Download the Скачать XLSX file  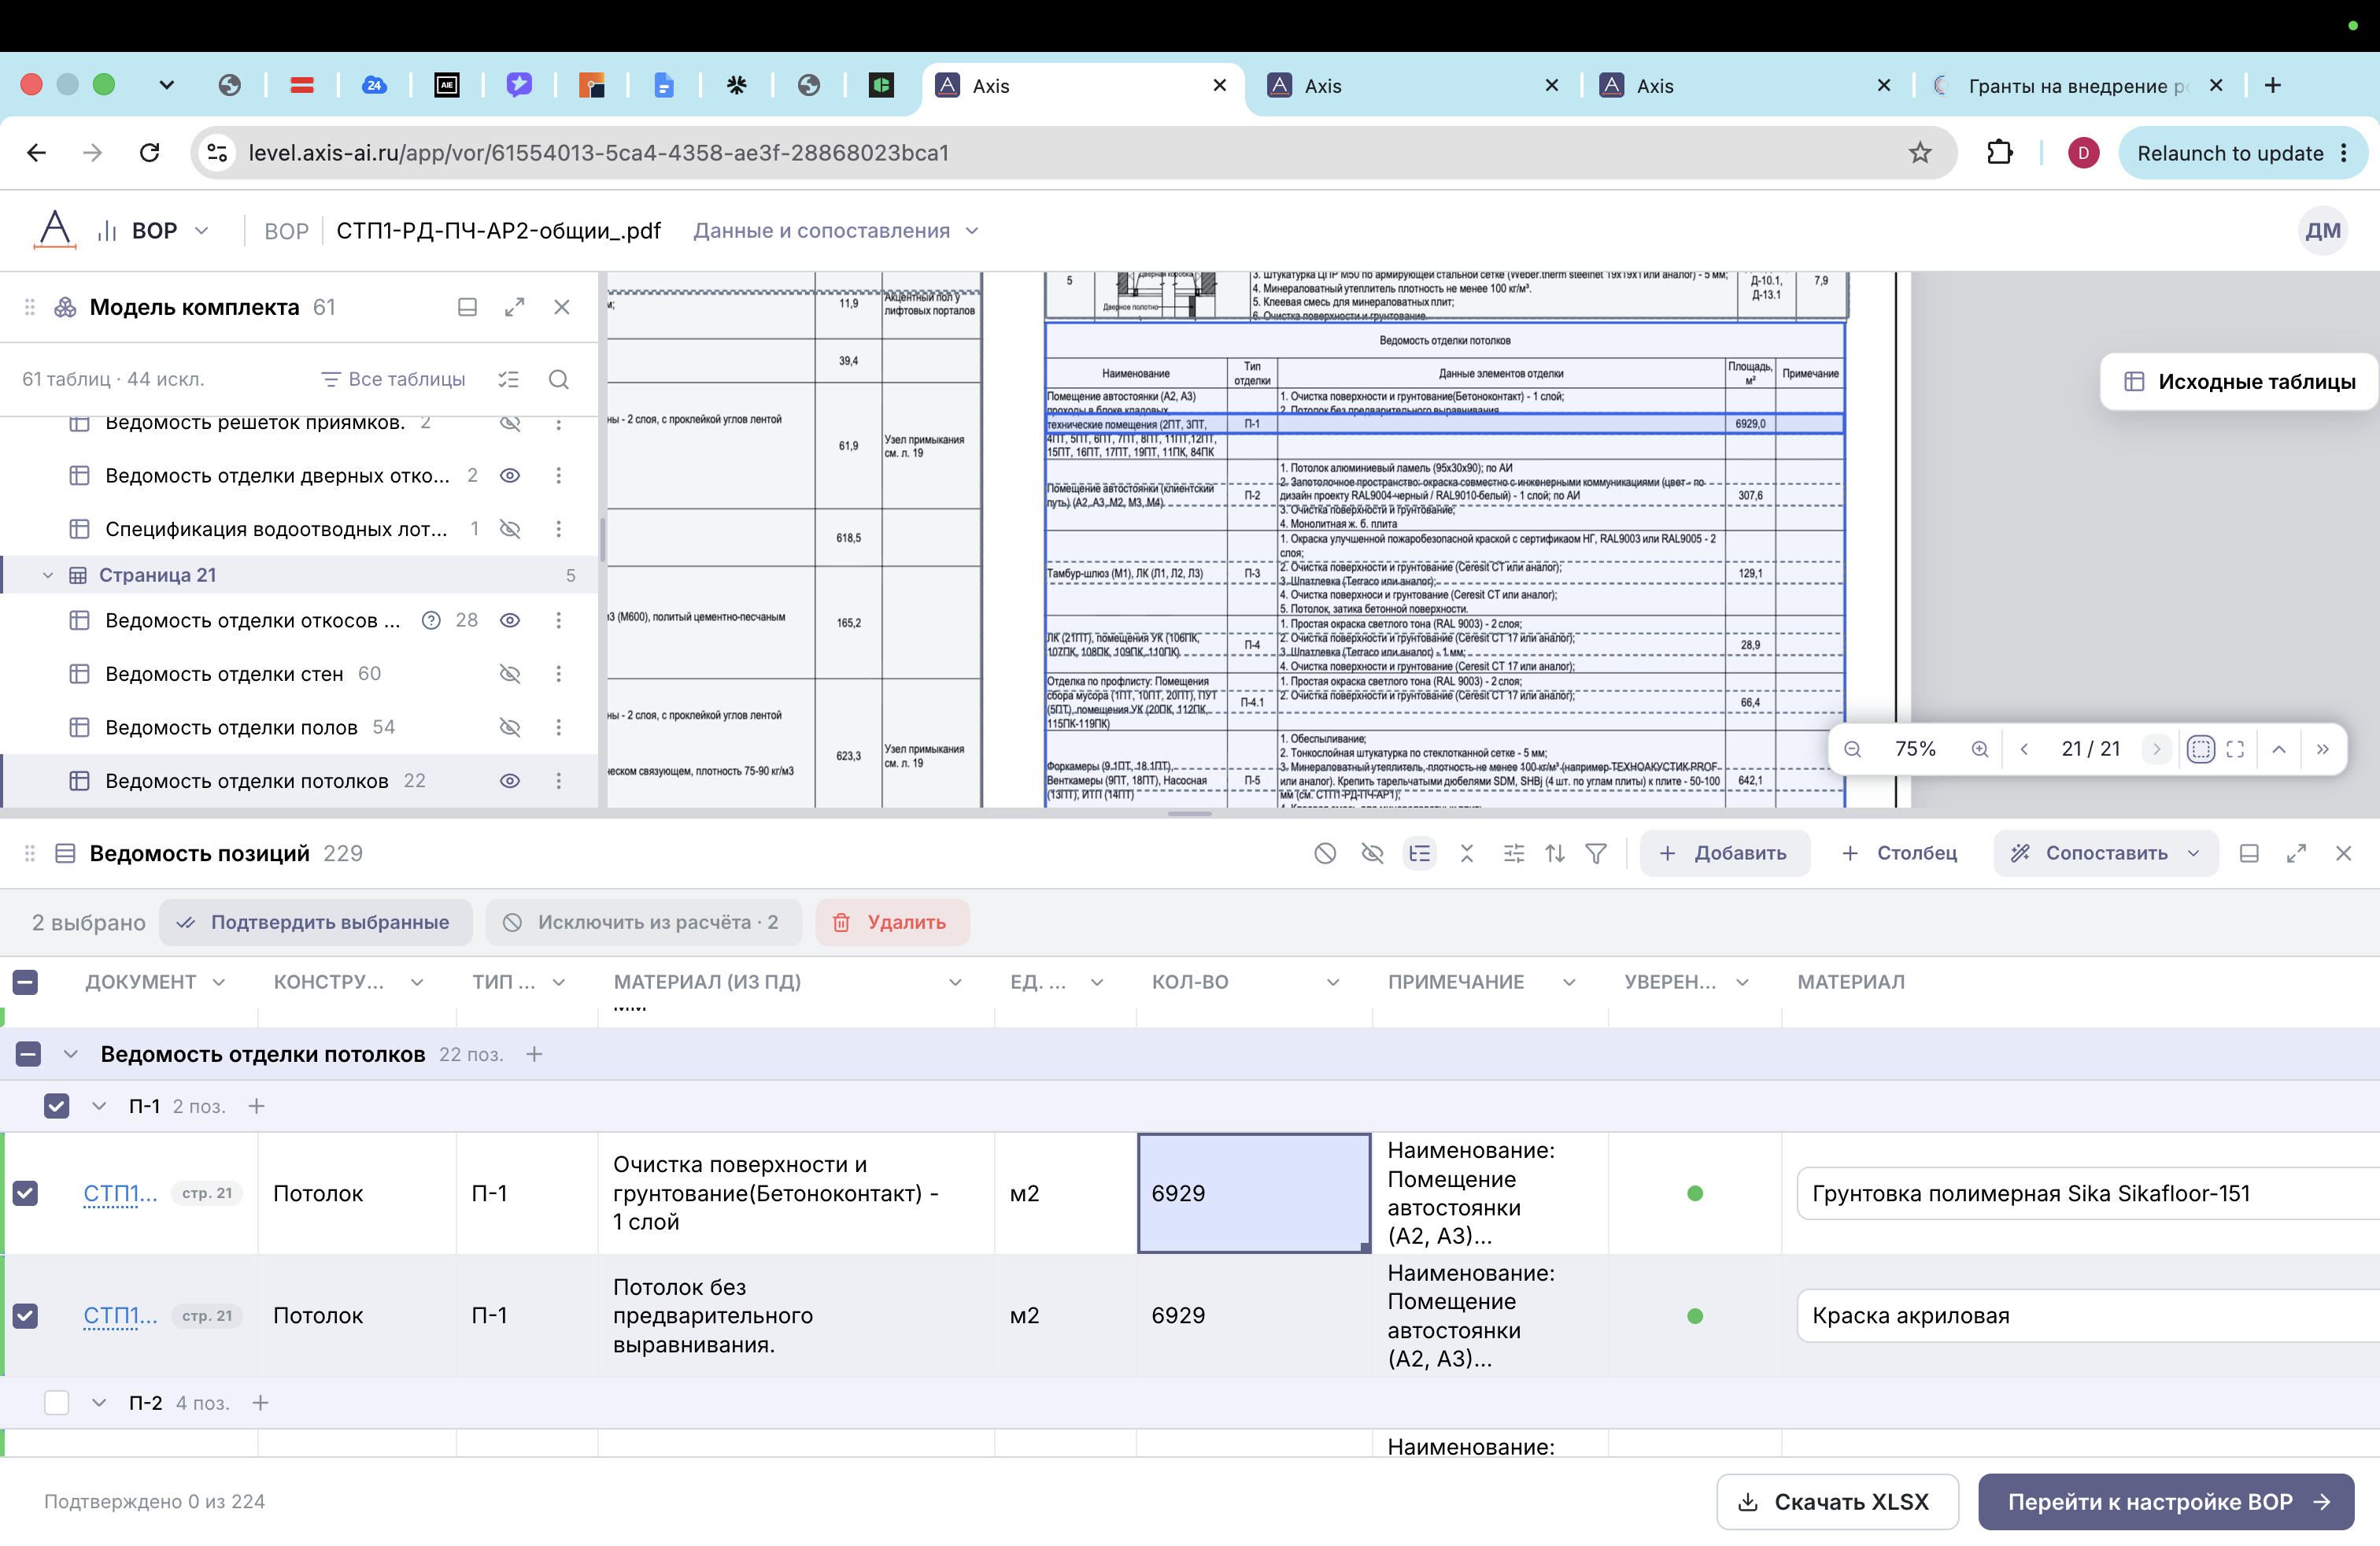point(1837,1502)
